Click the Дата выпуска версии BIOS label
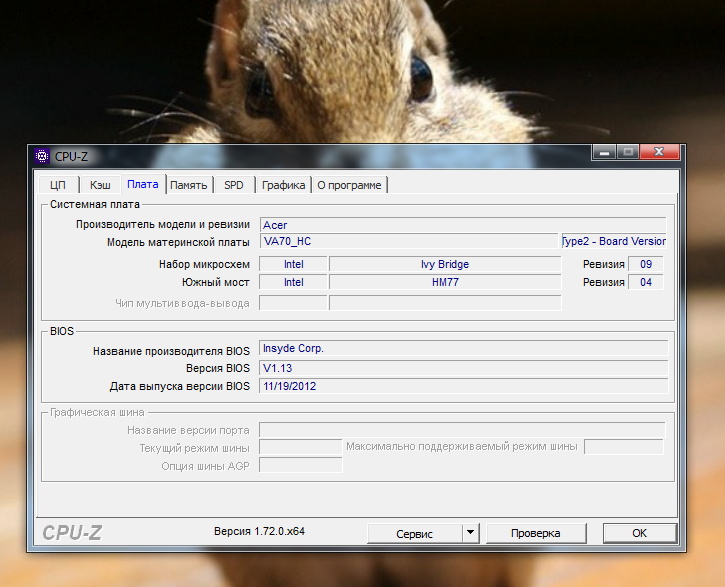This screenshot has width=725, height=587. pyautogui.click(x=179, y=386)
